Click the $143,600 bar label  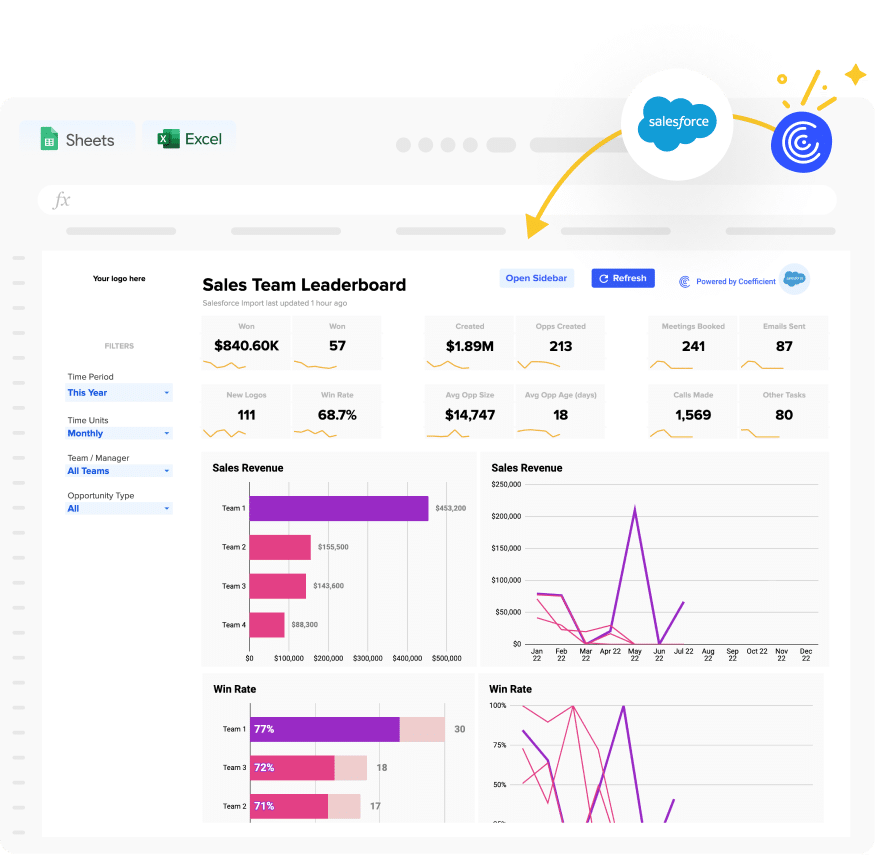coord(328,586)
